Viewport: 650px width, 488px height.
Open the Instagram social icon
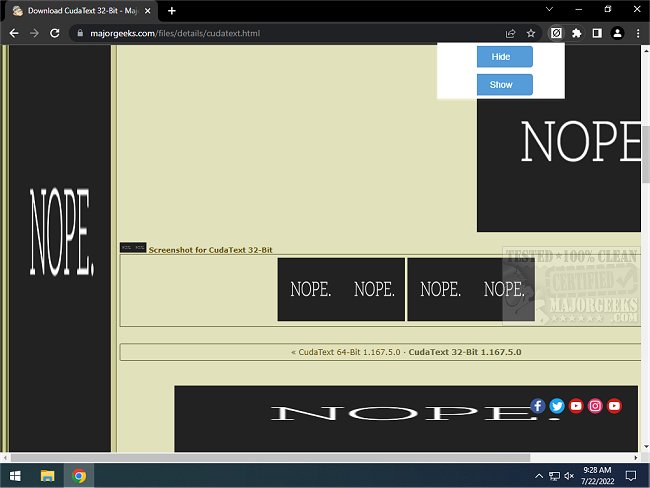point(595,406)
